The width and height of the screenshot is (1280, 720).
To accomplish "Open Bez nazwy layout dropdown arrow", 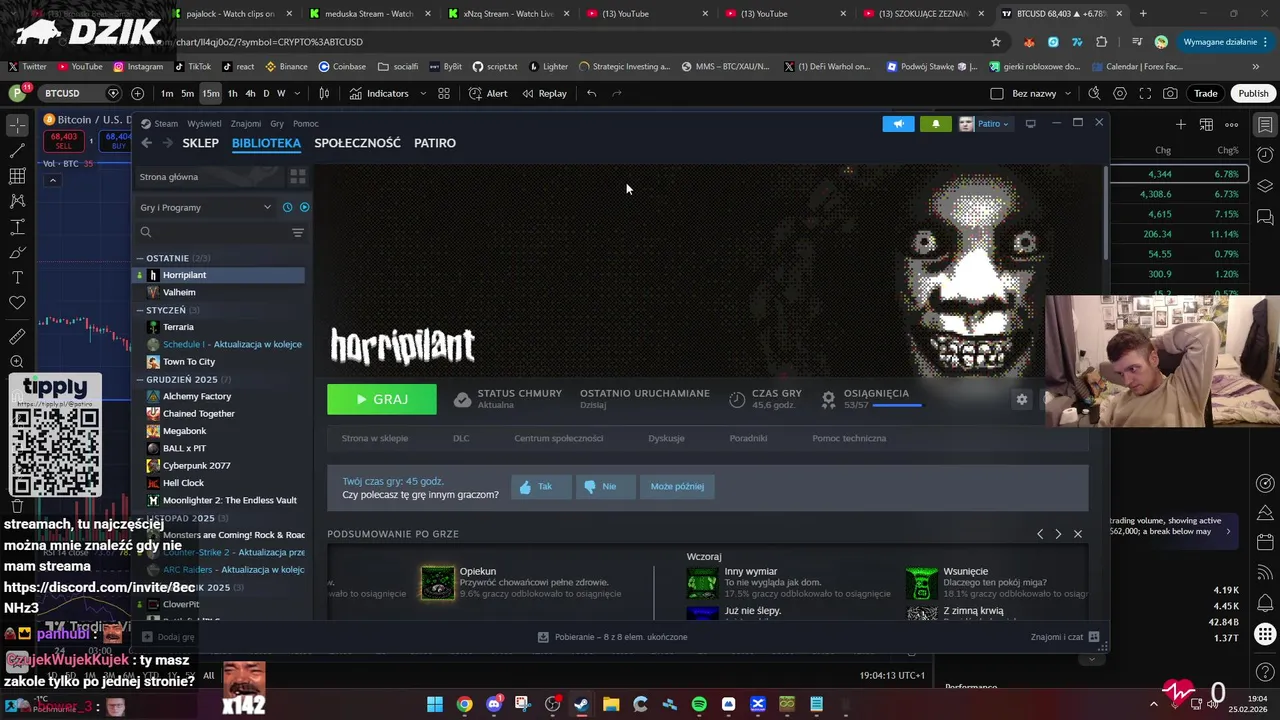I will point(1069,93).
